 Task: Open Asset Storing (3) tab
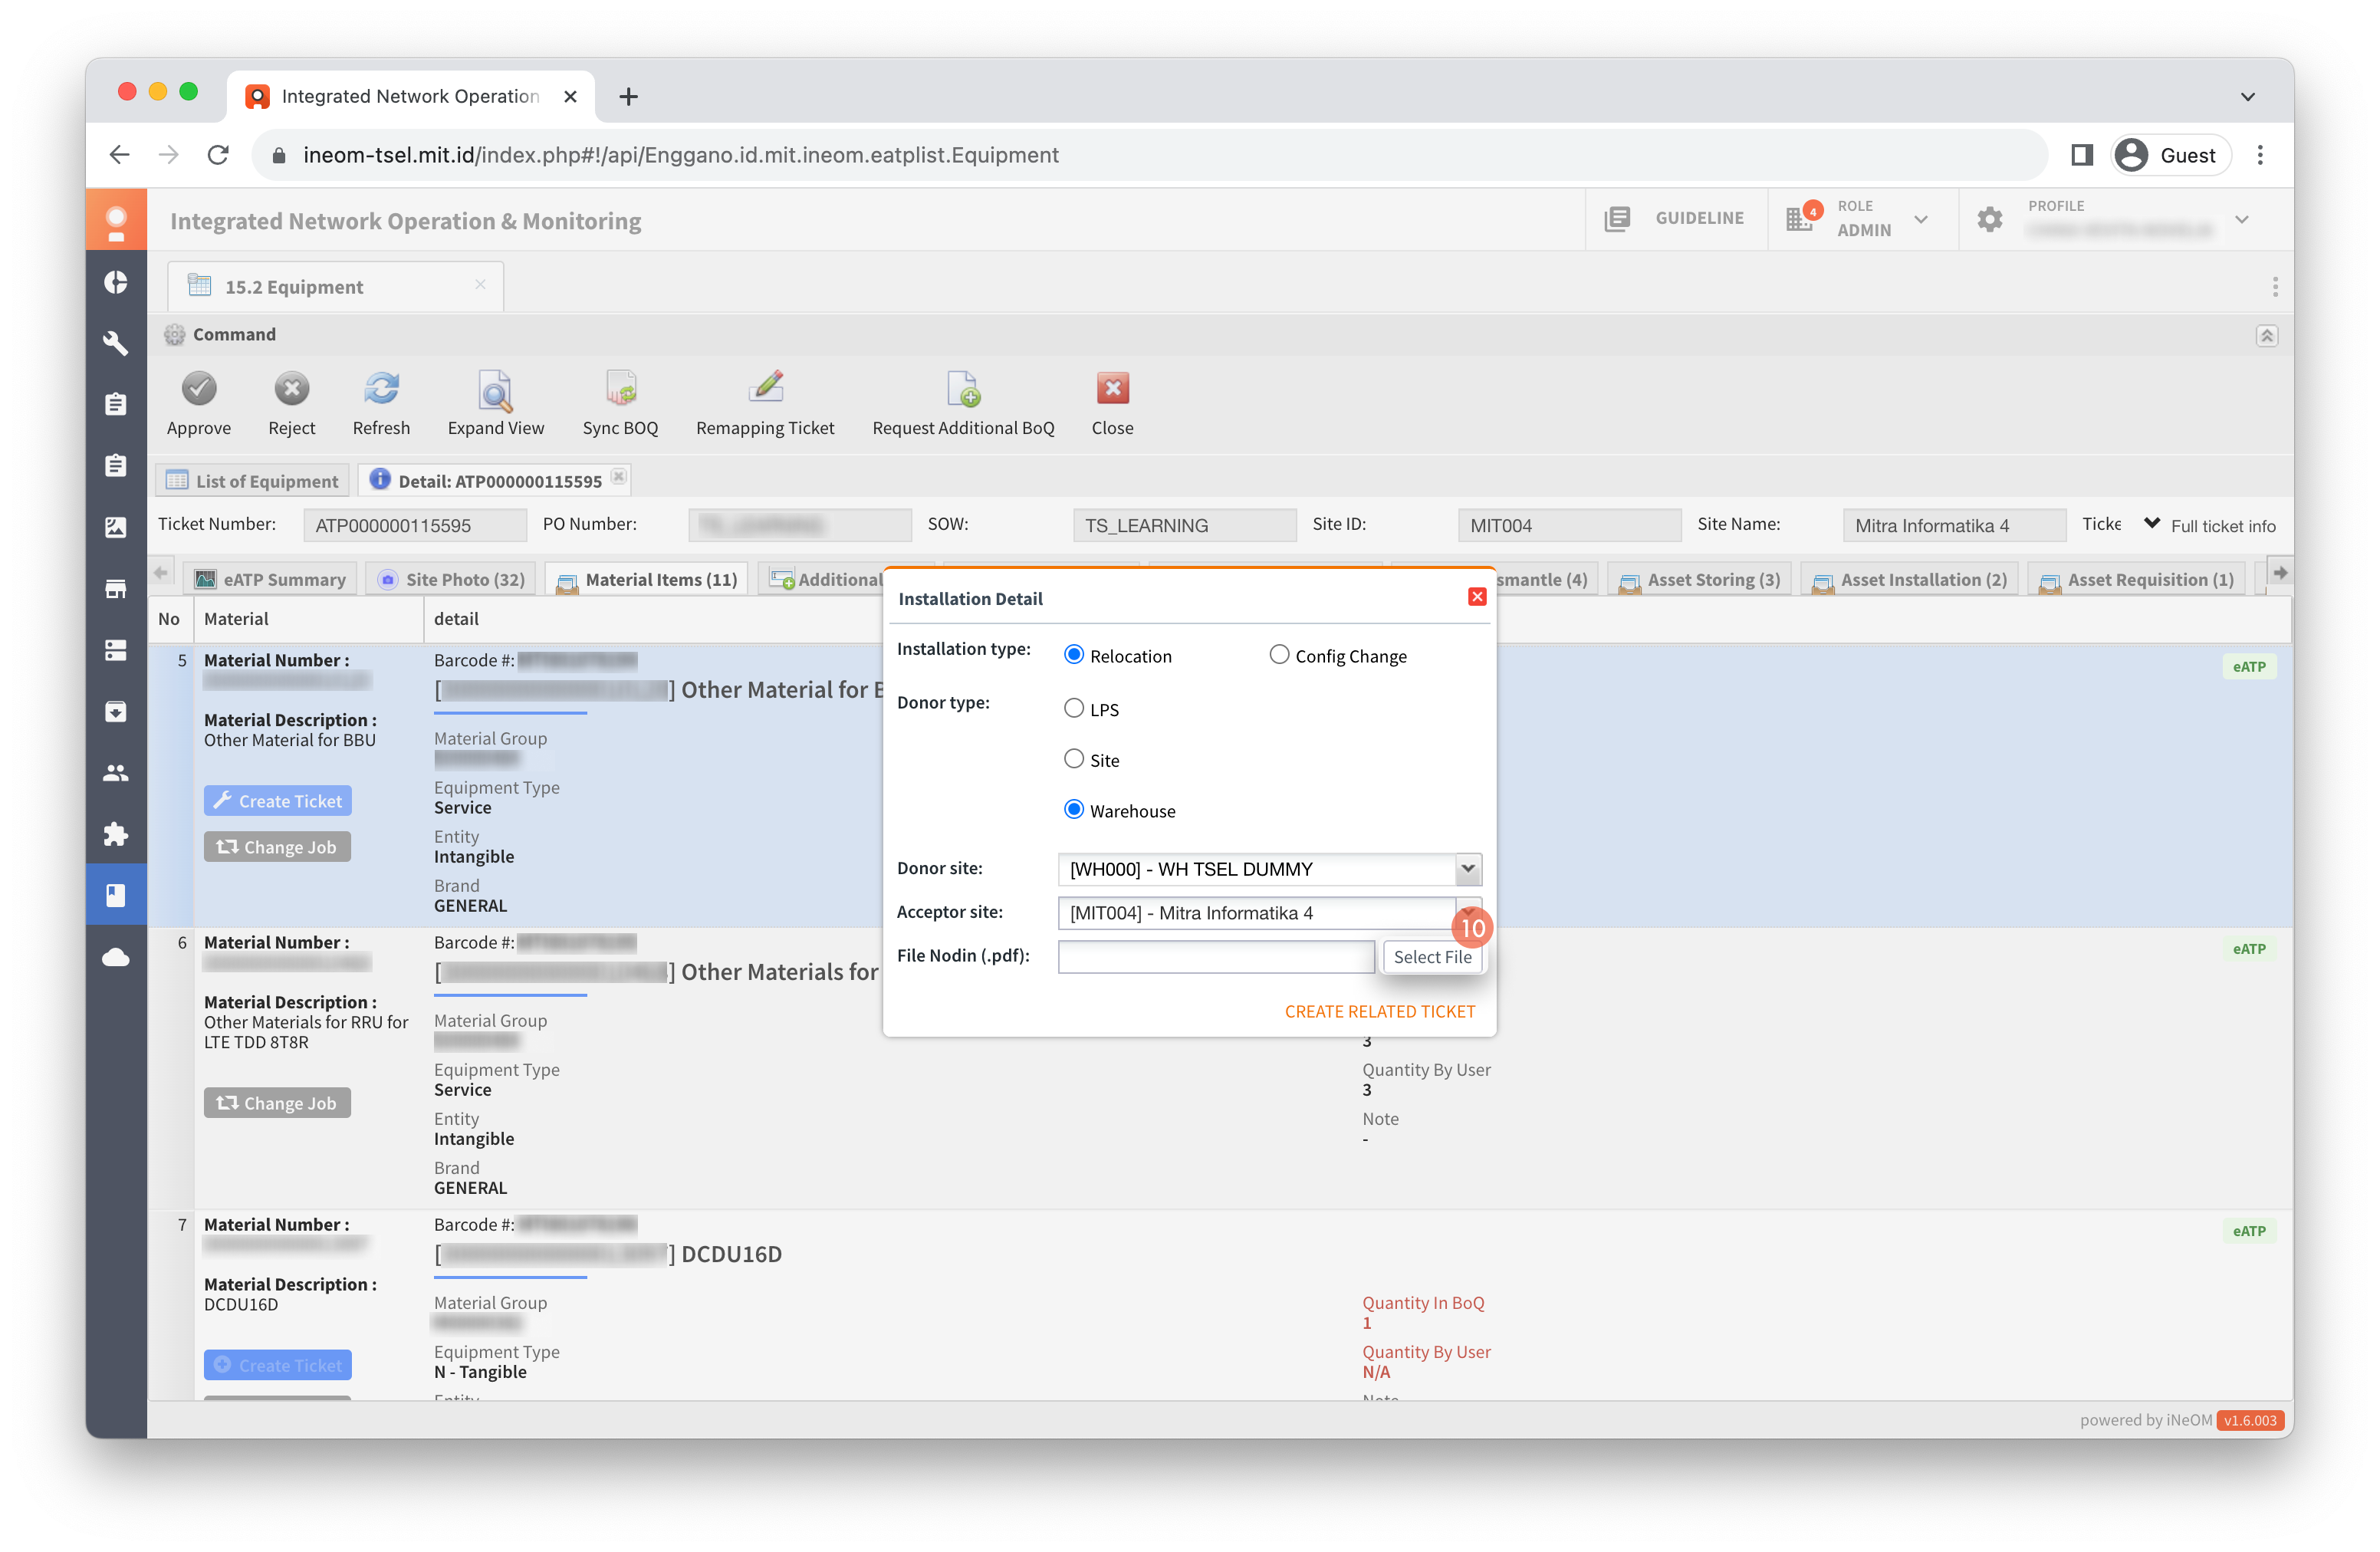1699,579
